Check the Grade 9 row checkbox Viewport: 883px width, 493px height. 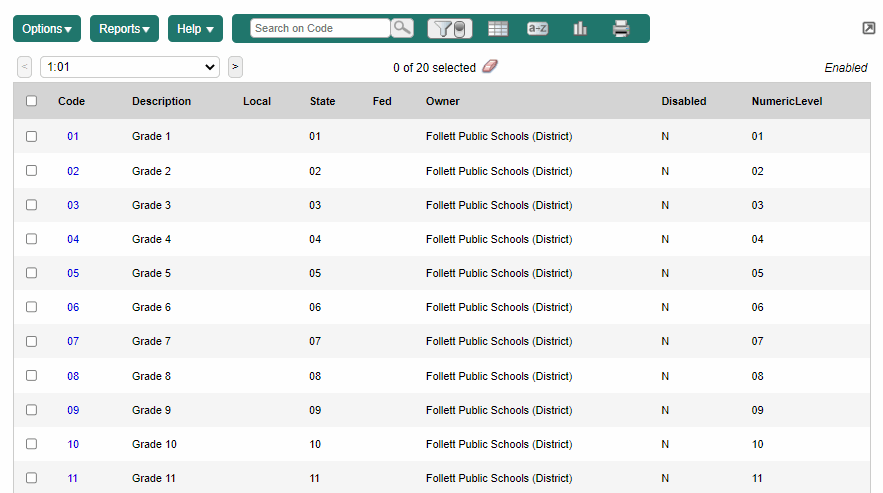coord(32,410)
